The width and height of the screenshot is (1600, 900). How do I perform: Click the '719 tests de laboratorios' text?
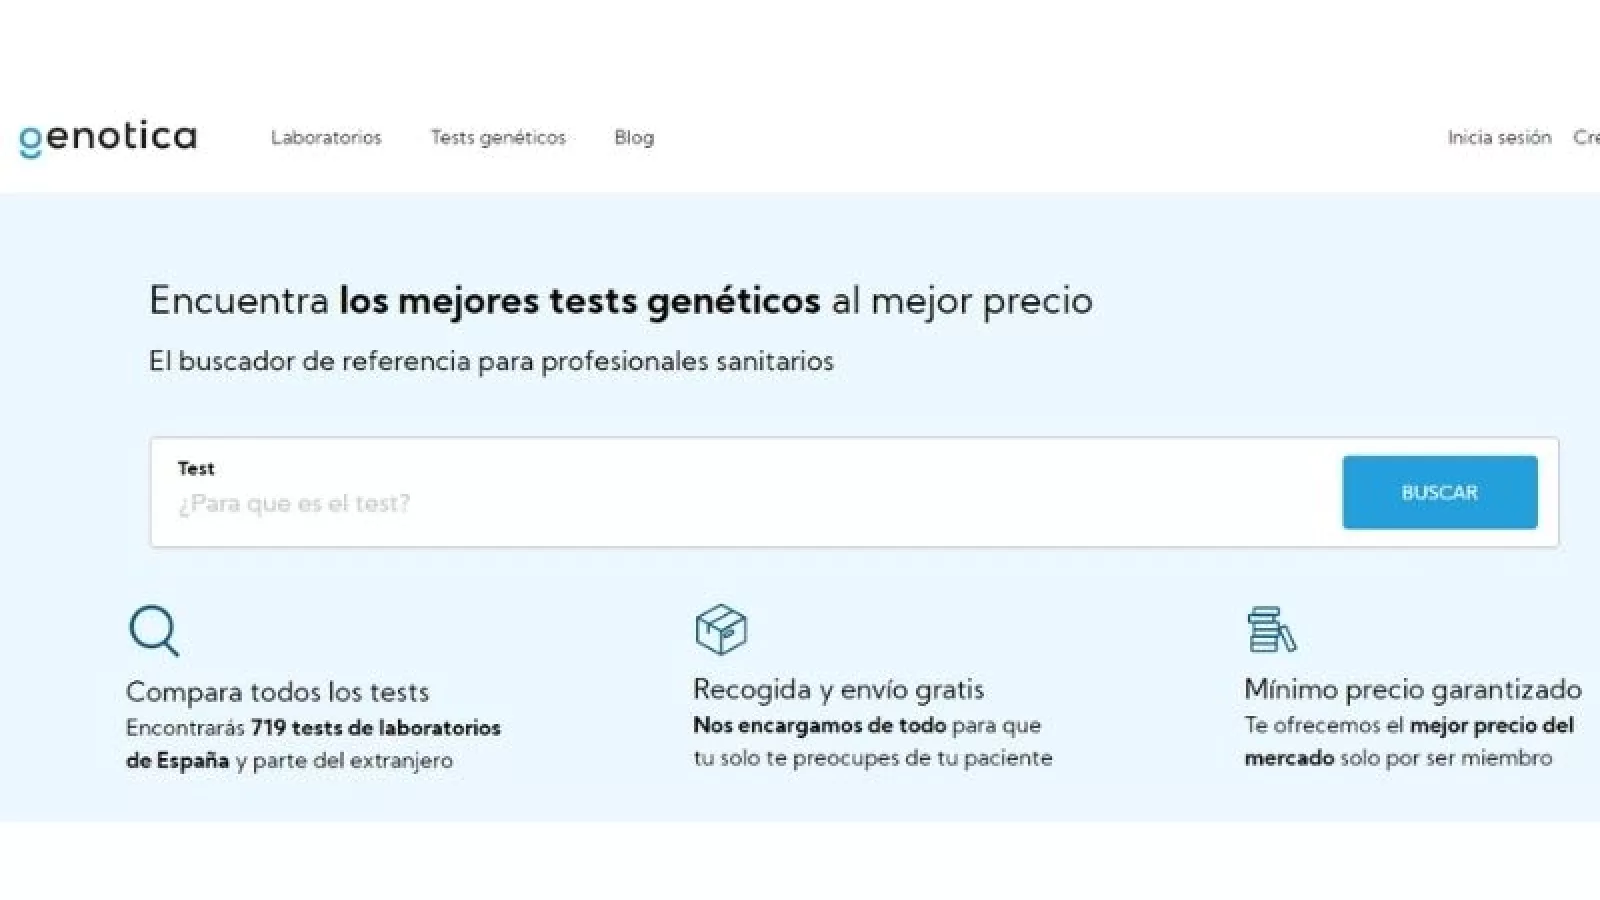(376, 728)
